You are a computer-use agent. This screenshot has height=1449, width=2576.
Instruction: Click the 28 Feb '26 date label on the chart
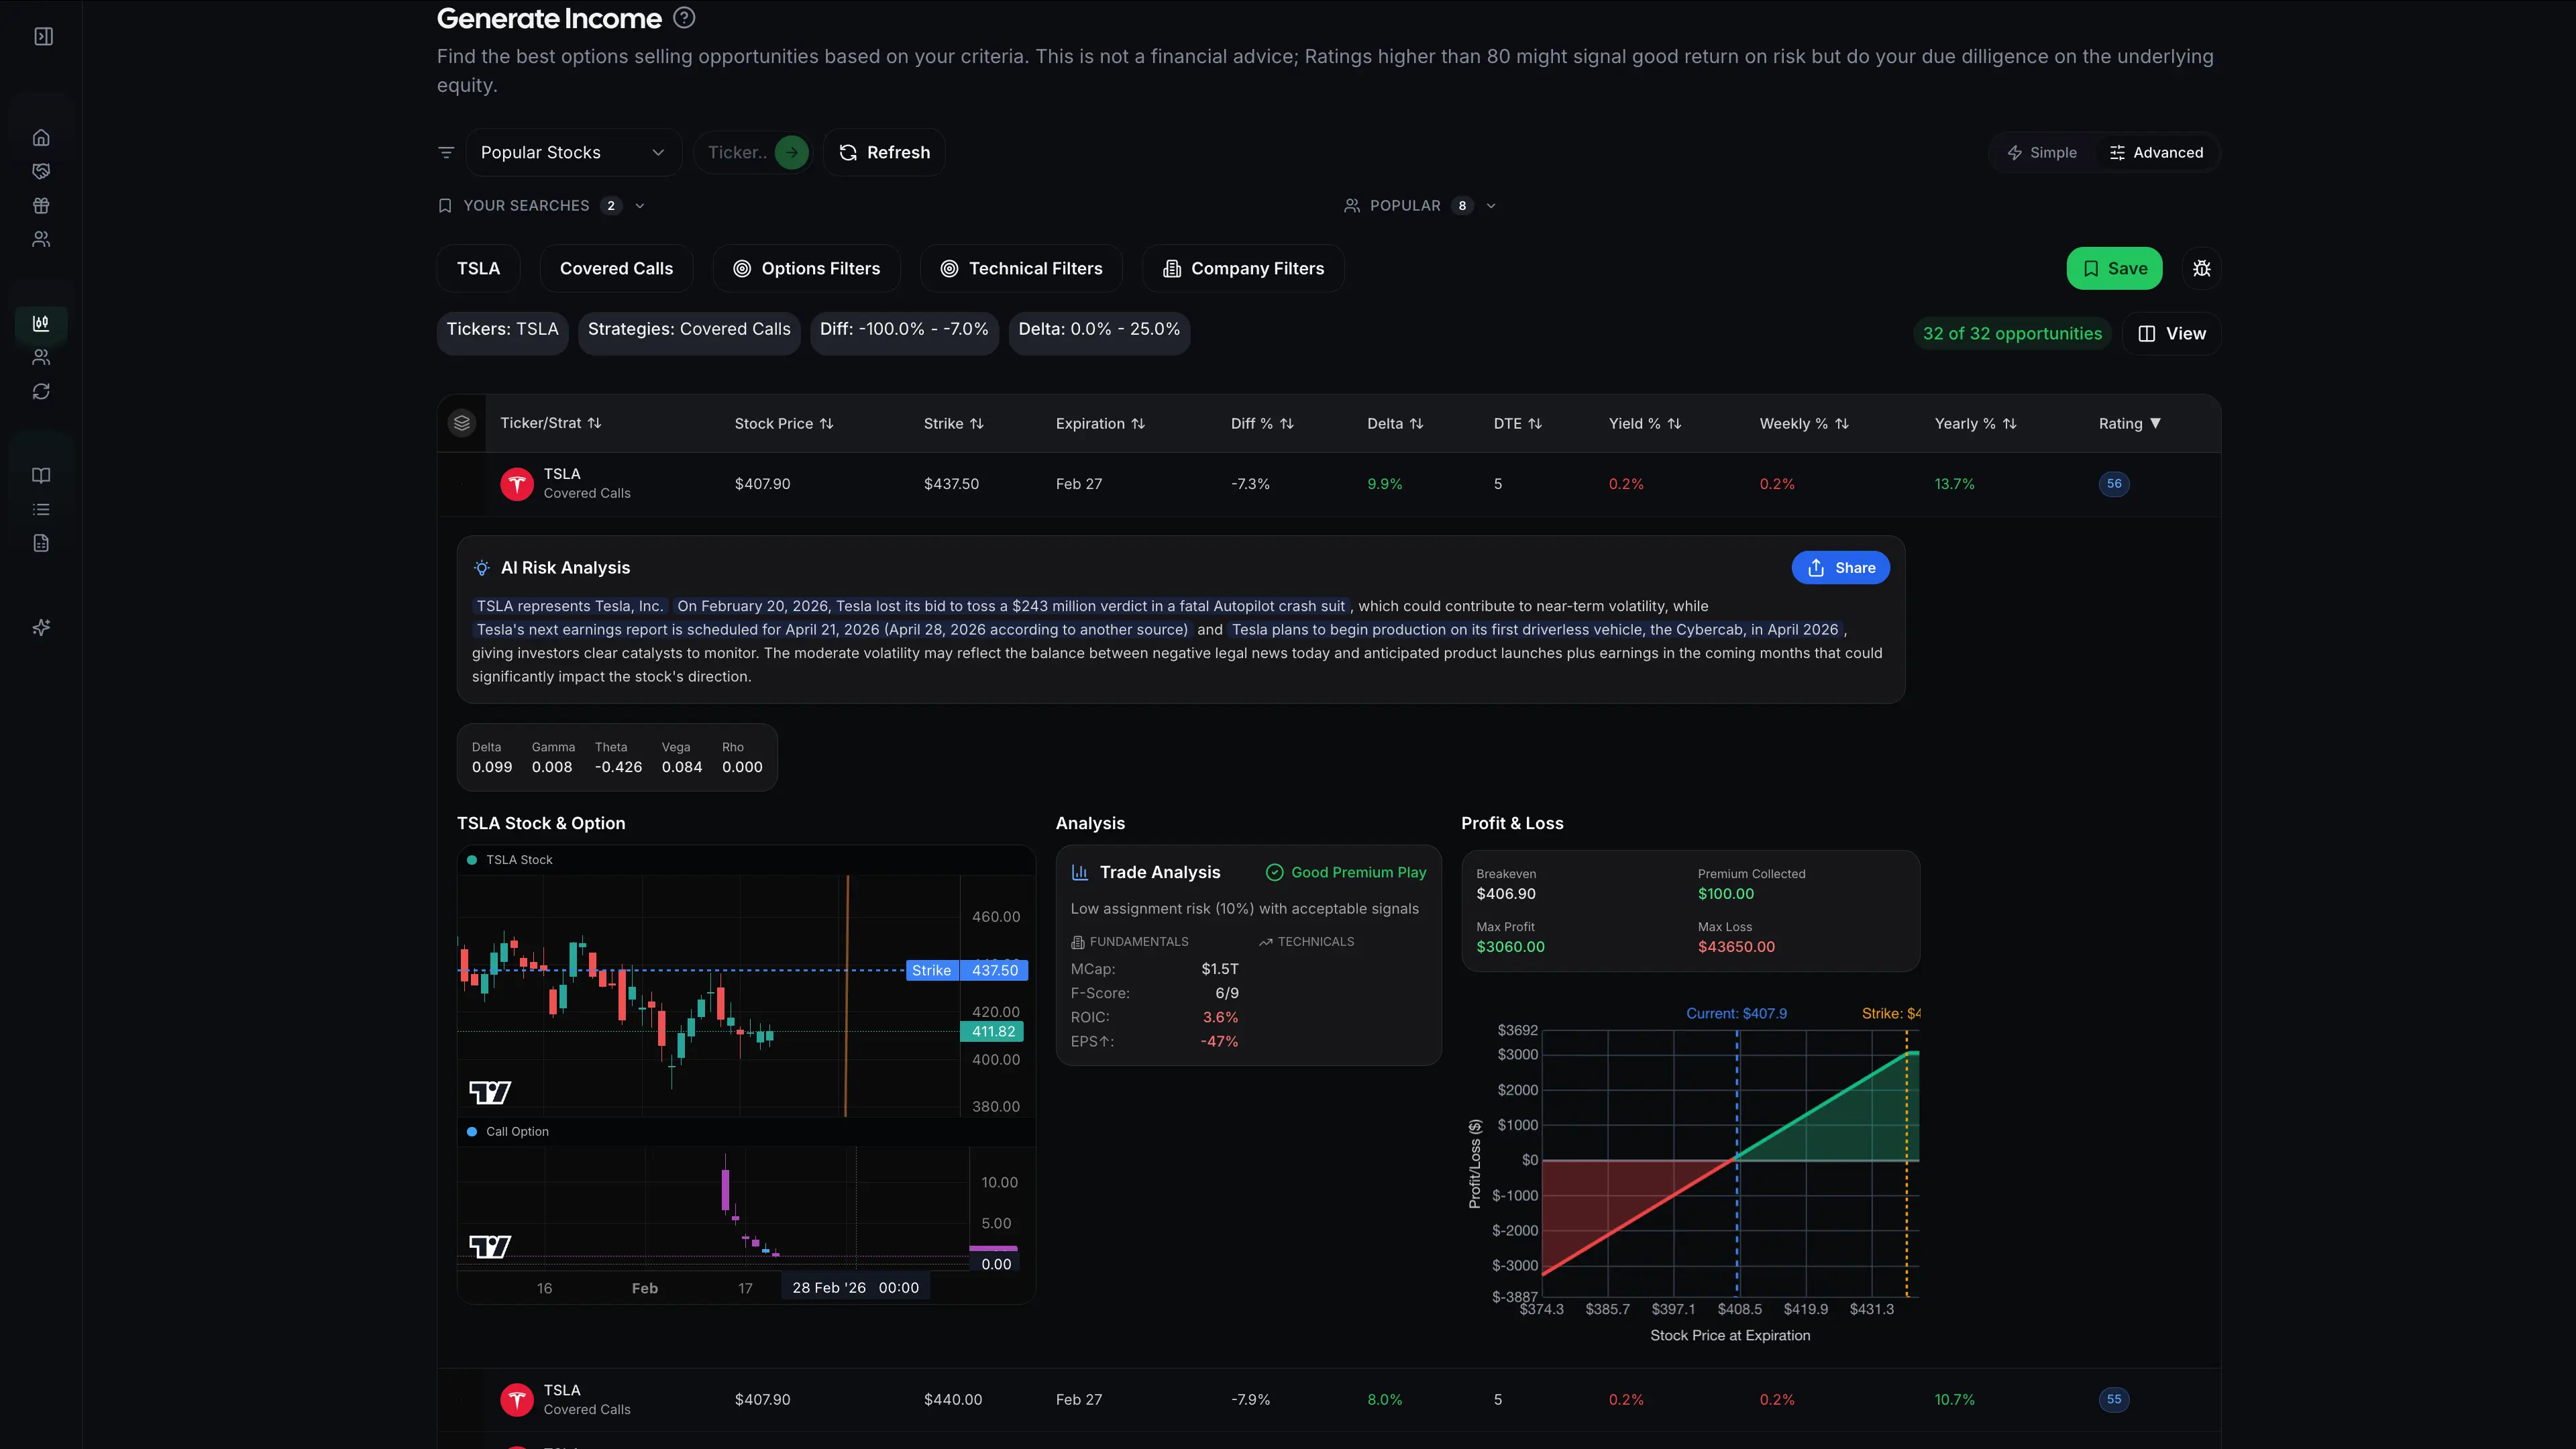click(855, 1288)
